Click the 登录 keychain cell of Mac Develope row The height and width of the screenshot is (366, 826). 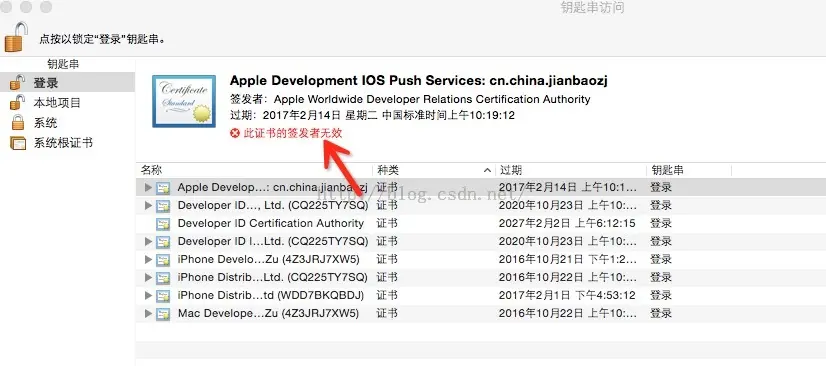click(661, 313)
